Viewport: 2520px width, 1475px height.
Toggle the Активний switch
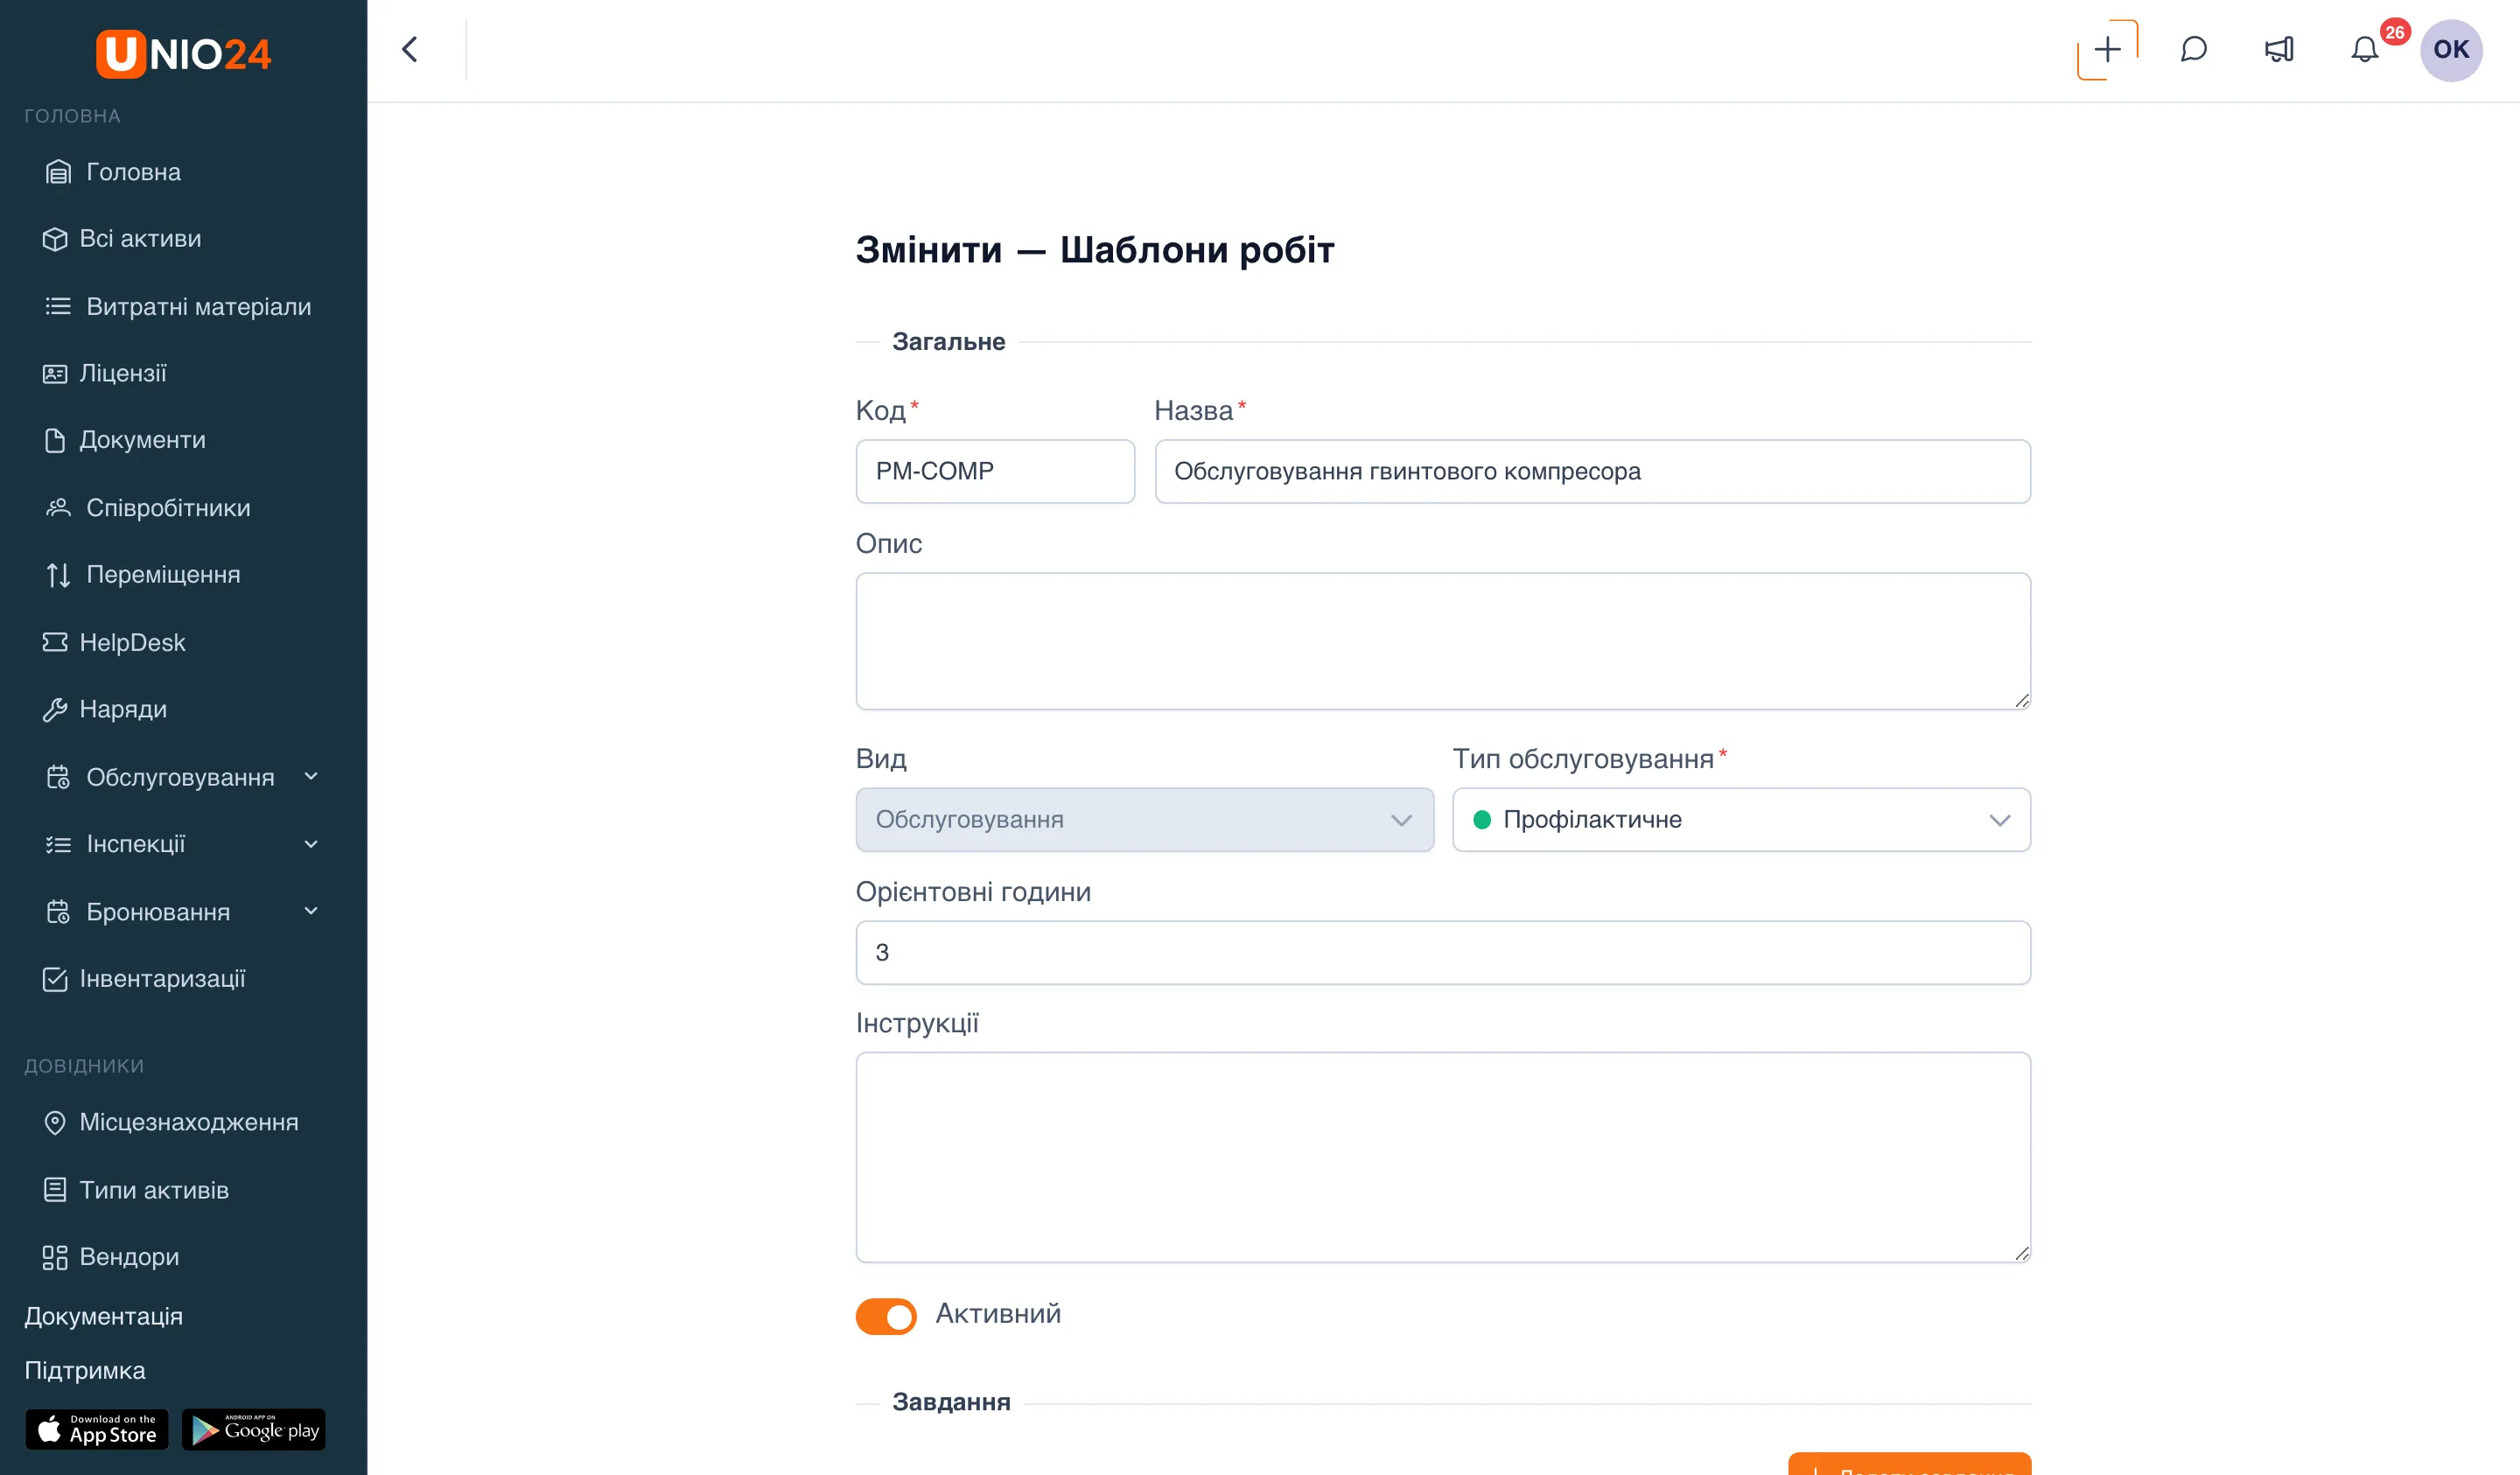click(885, 1315)
